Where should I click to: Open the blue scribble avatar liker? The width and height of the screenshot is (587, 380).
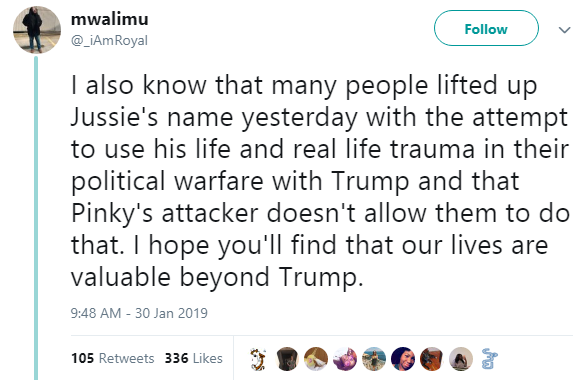[489, 359]
